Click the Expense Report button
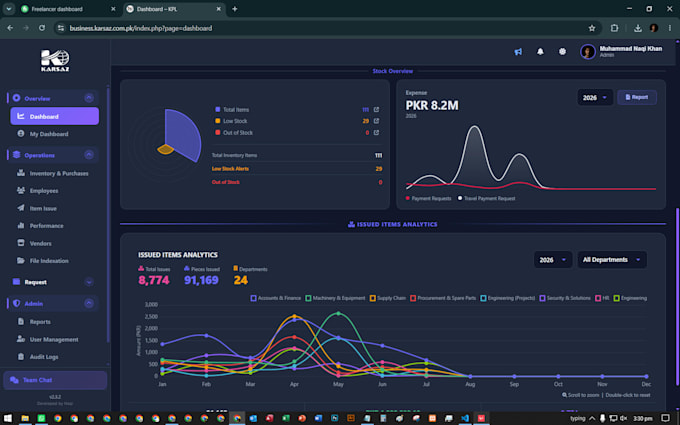 point(637,97)
